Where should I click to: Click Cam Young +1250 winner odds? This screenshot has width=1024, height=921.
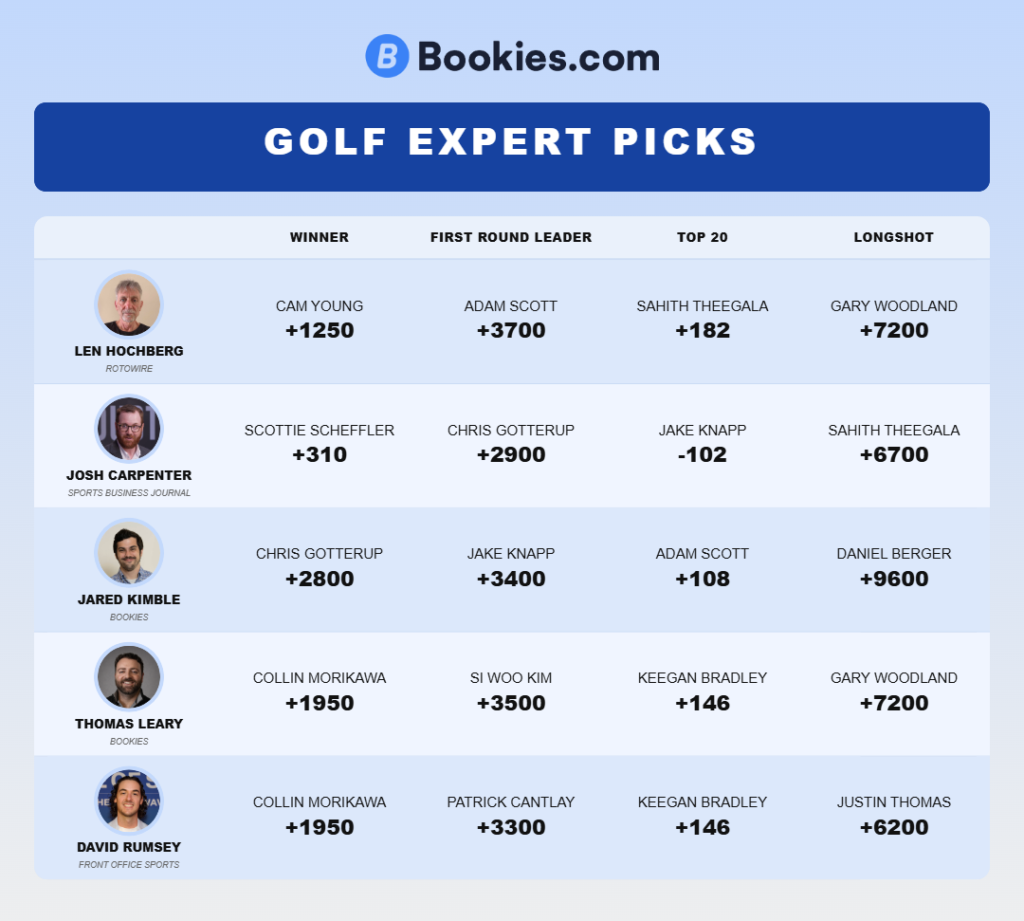(x=319, y=330)
